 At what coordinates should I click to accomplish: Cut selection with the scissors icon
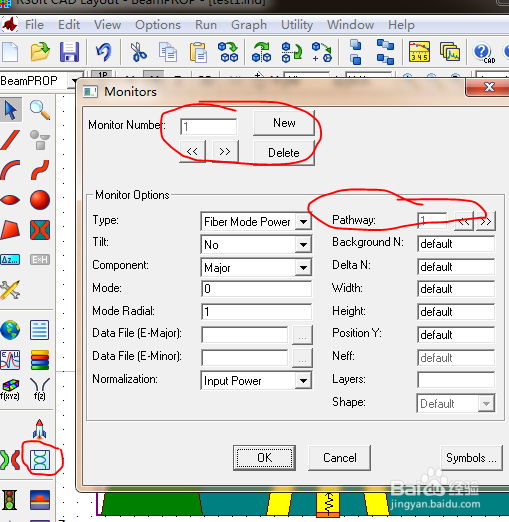(x=138, y=52)
